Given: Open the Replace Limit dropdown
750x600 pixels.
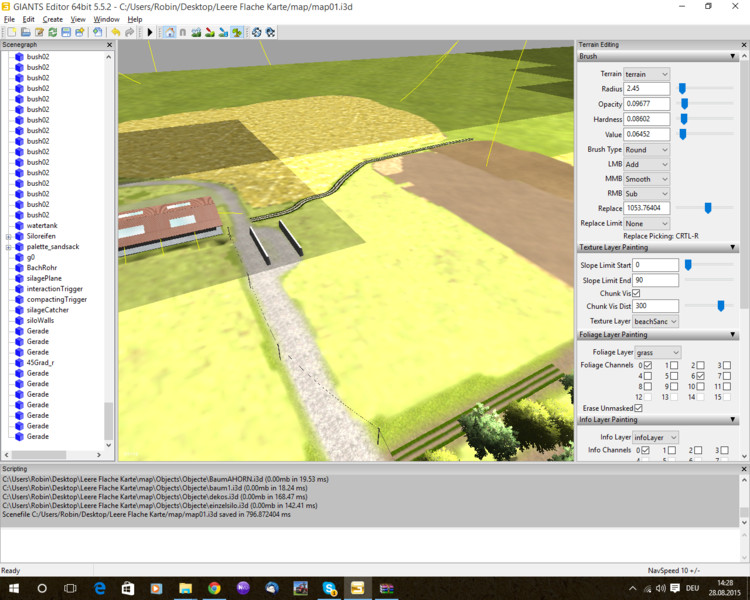Looking at the screenshot, I should [x=646, y=223].
